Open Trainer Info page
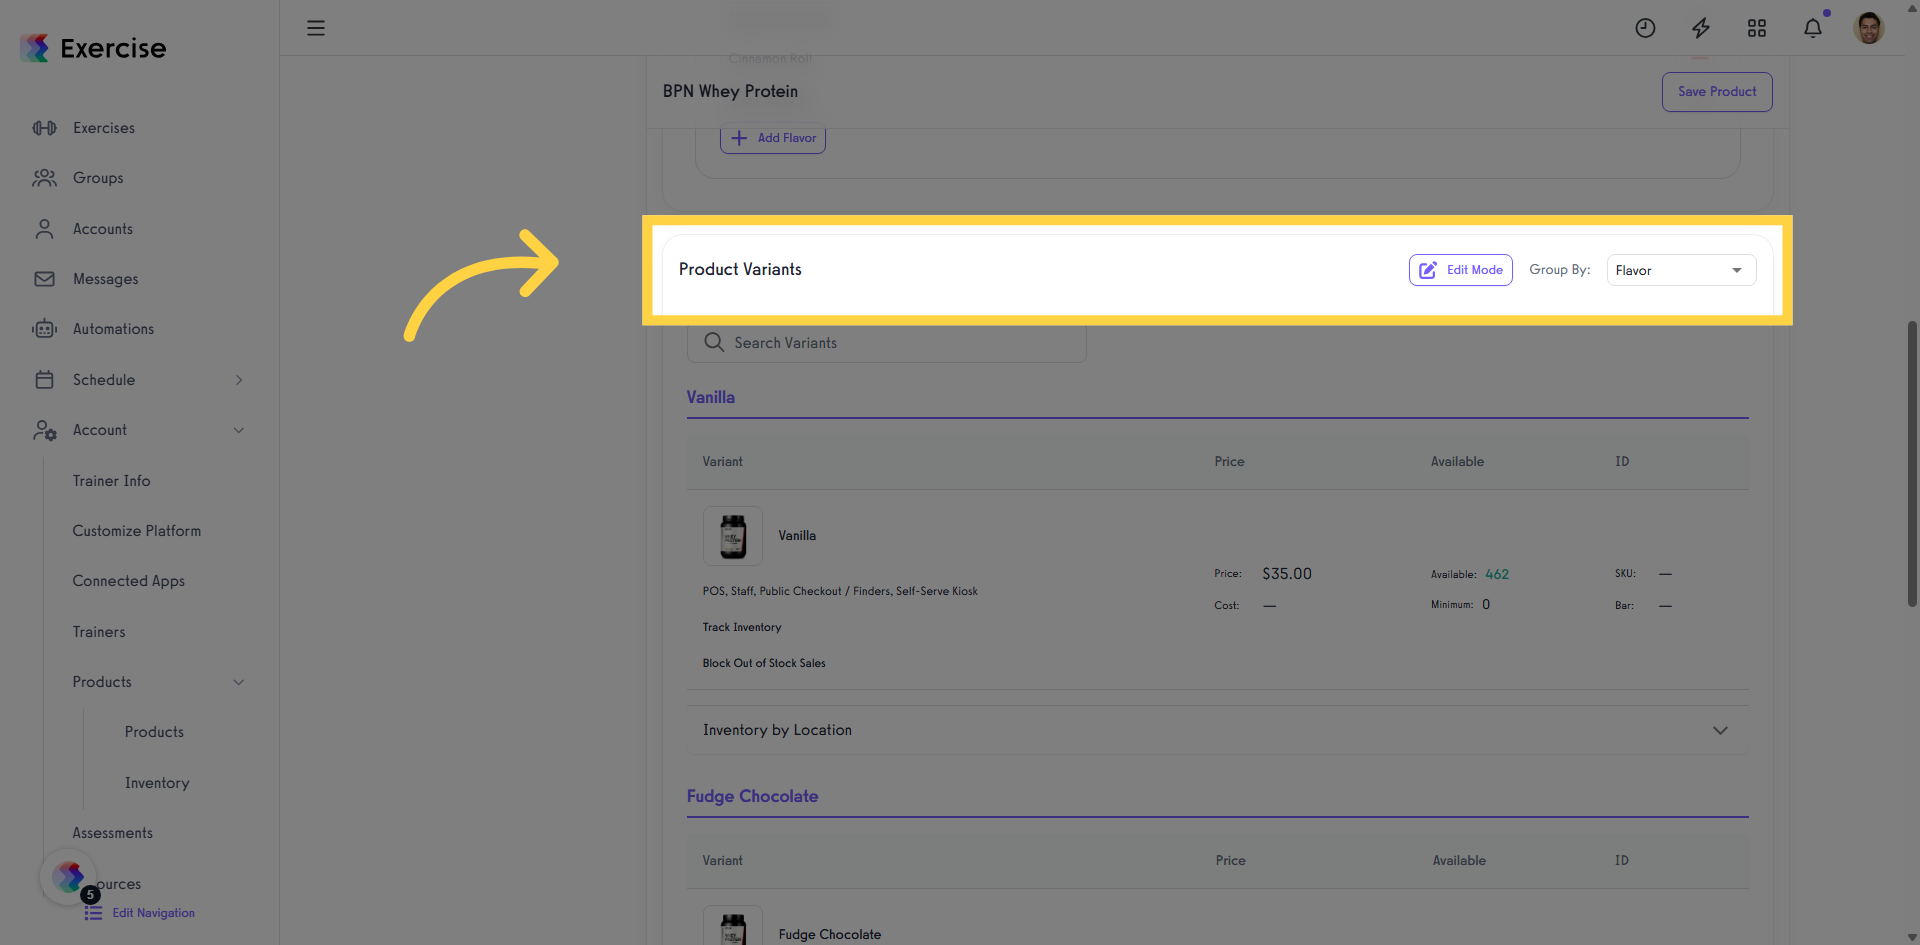 pyautogui.click(x=112, y=481)
